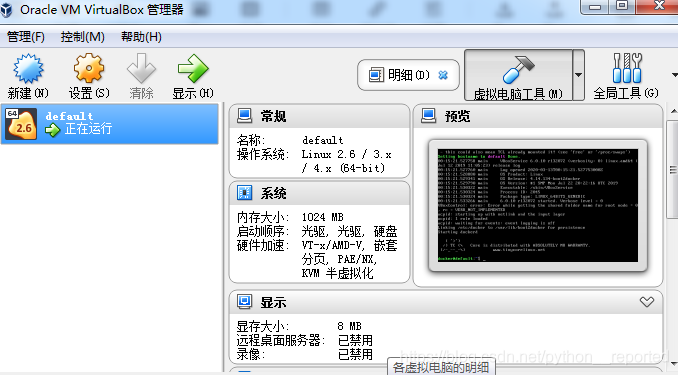Click 'Linux 2.6 / 3.x' operating system value
This screenshot has width=678, height=375.
(346, 154)
